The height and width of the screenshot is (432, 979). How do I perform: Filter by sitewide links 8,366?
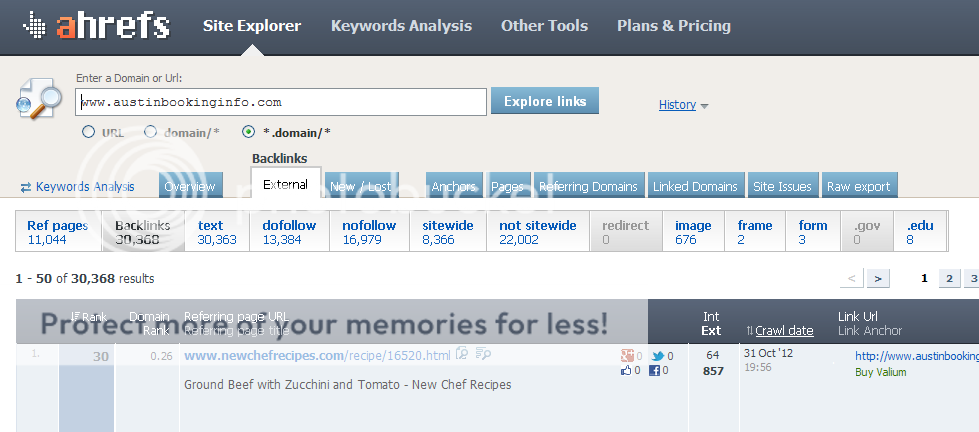(448, 232)
